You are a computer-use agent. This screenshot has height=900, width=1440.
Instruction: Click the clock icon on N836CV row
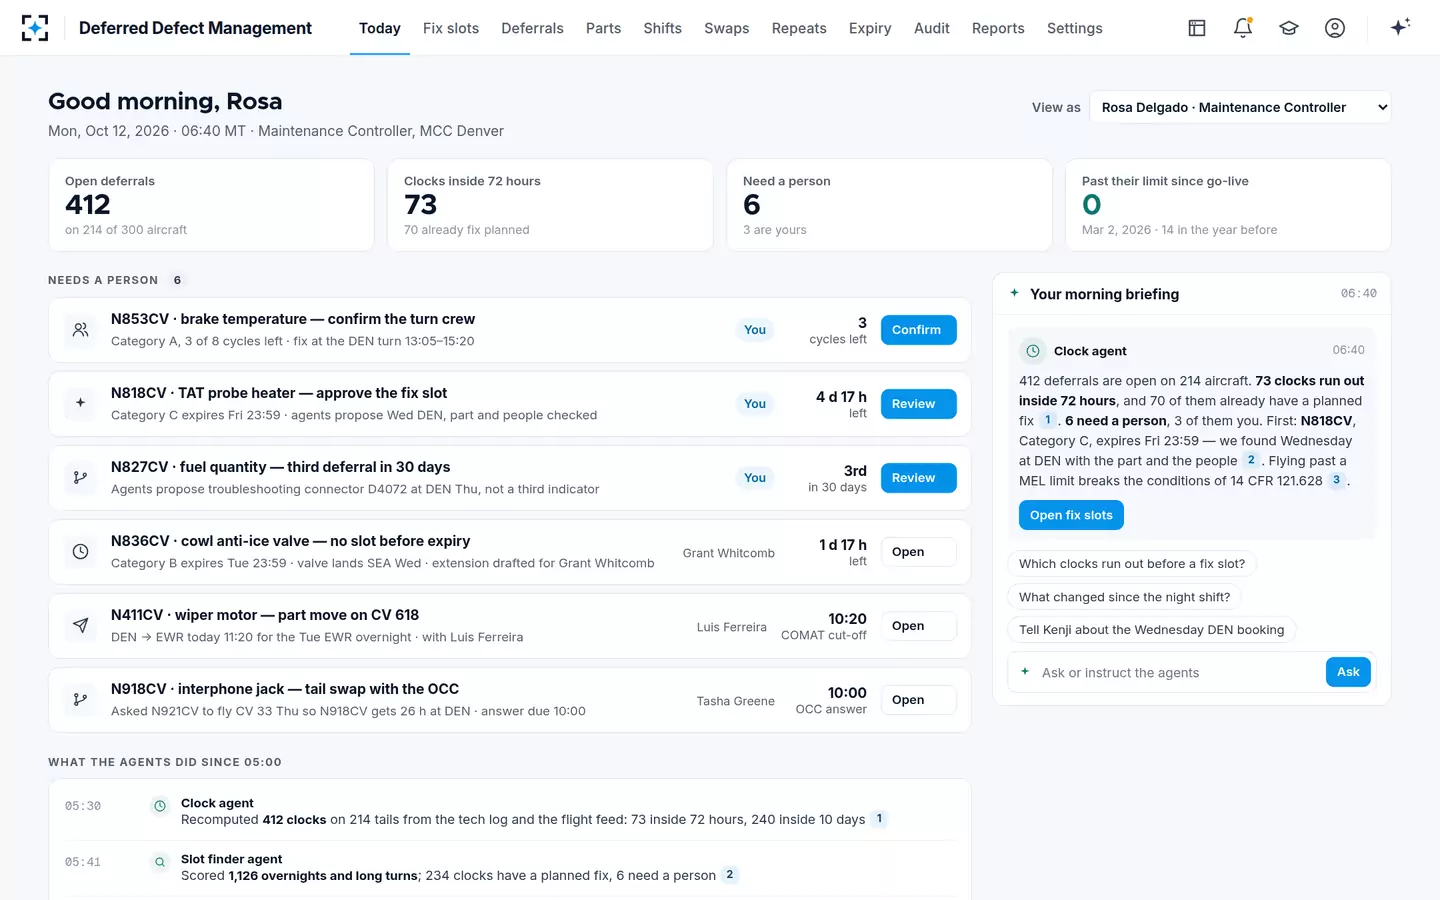click(x=81, y=552)
